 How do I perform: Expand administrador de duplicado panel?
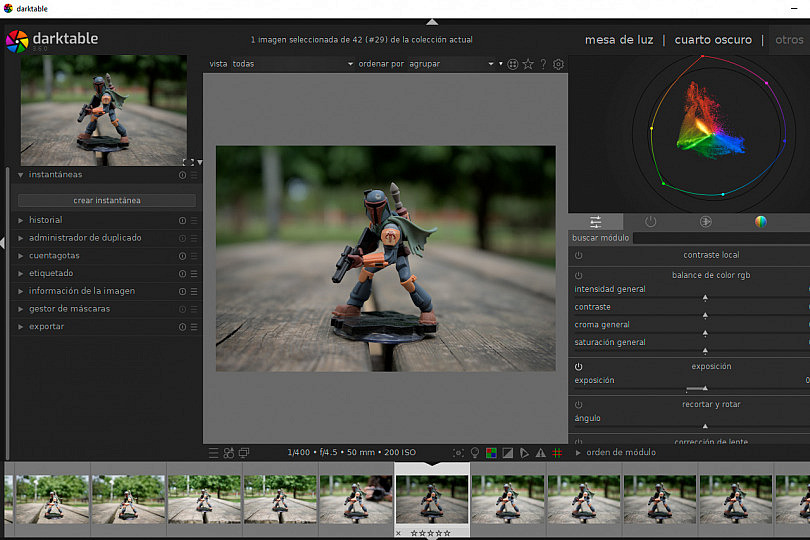(21, 238)
